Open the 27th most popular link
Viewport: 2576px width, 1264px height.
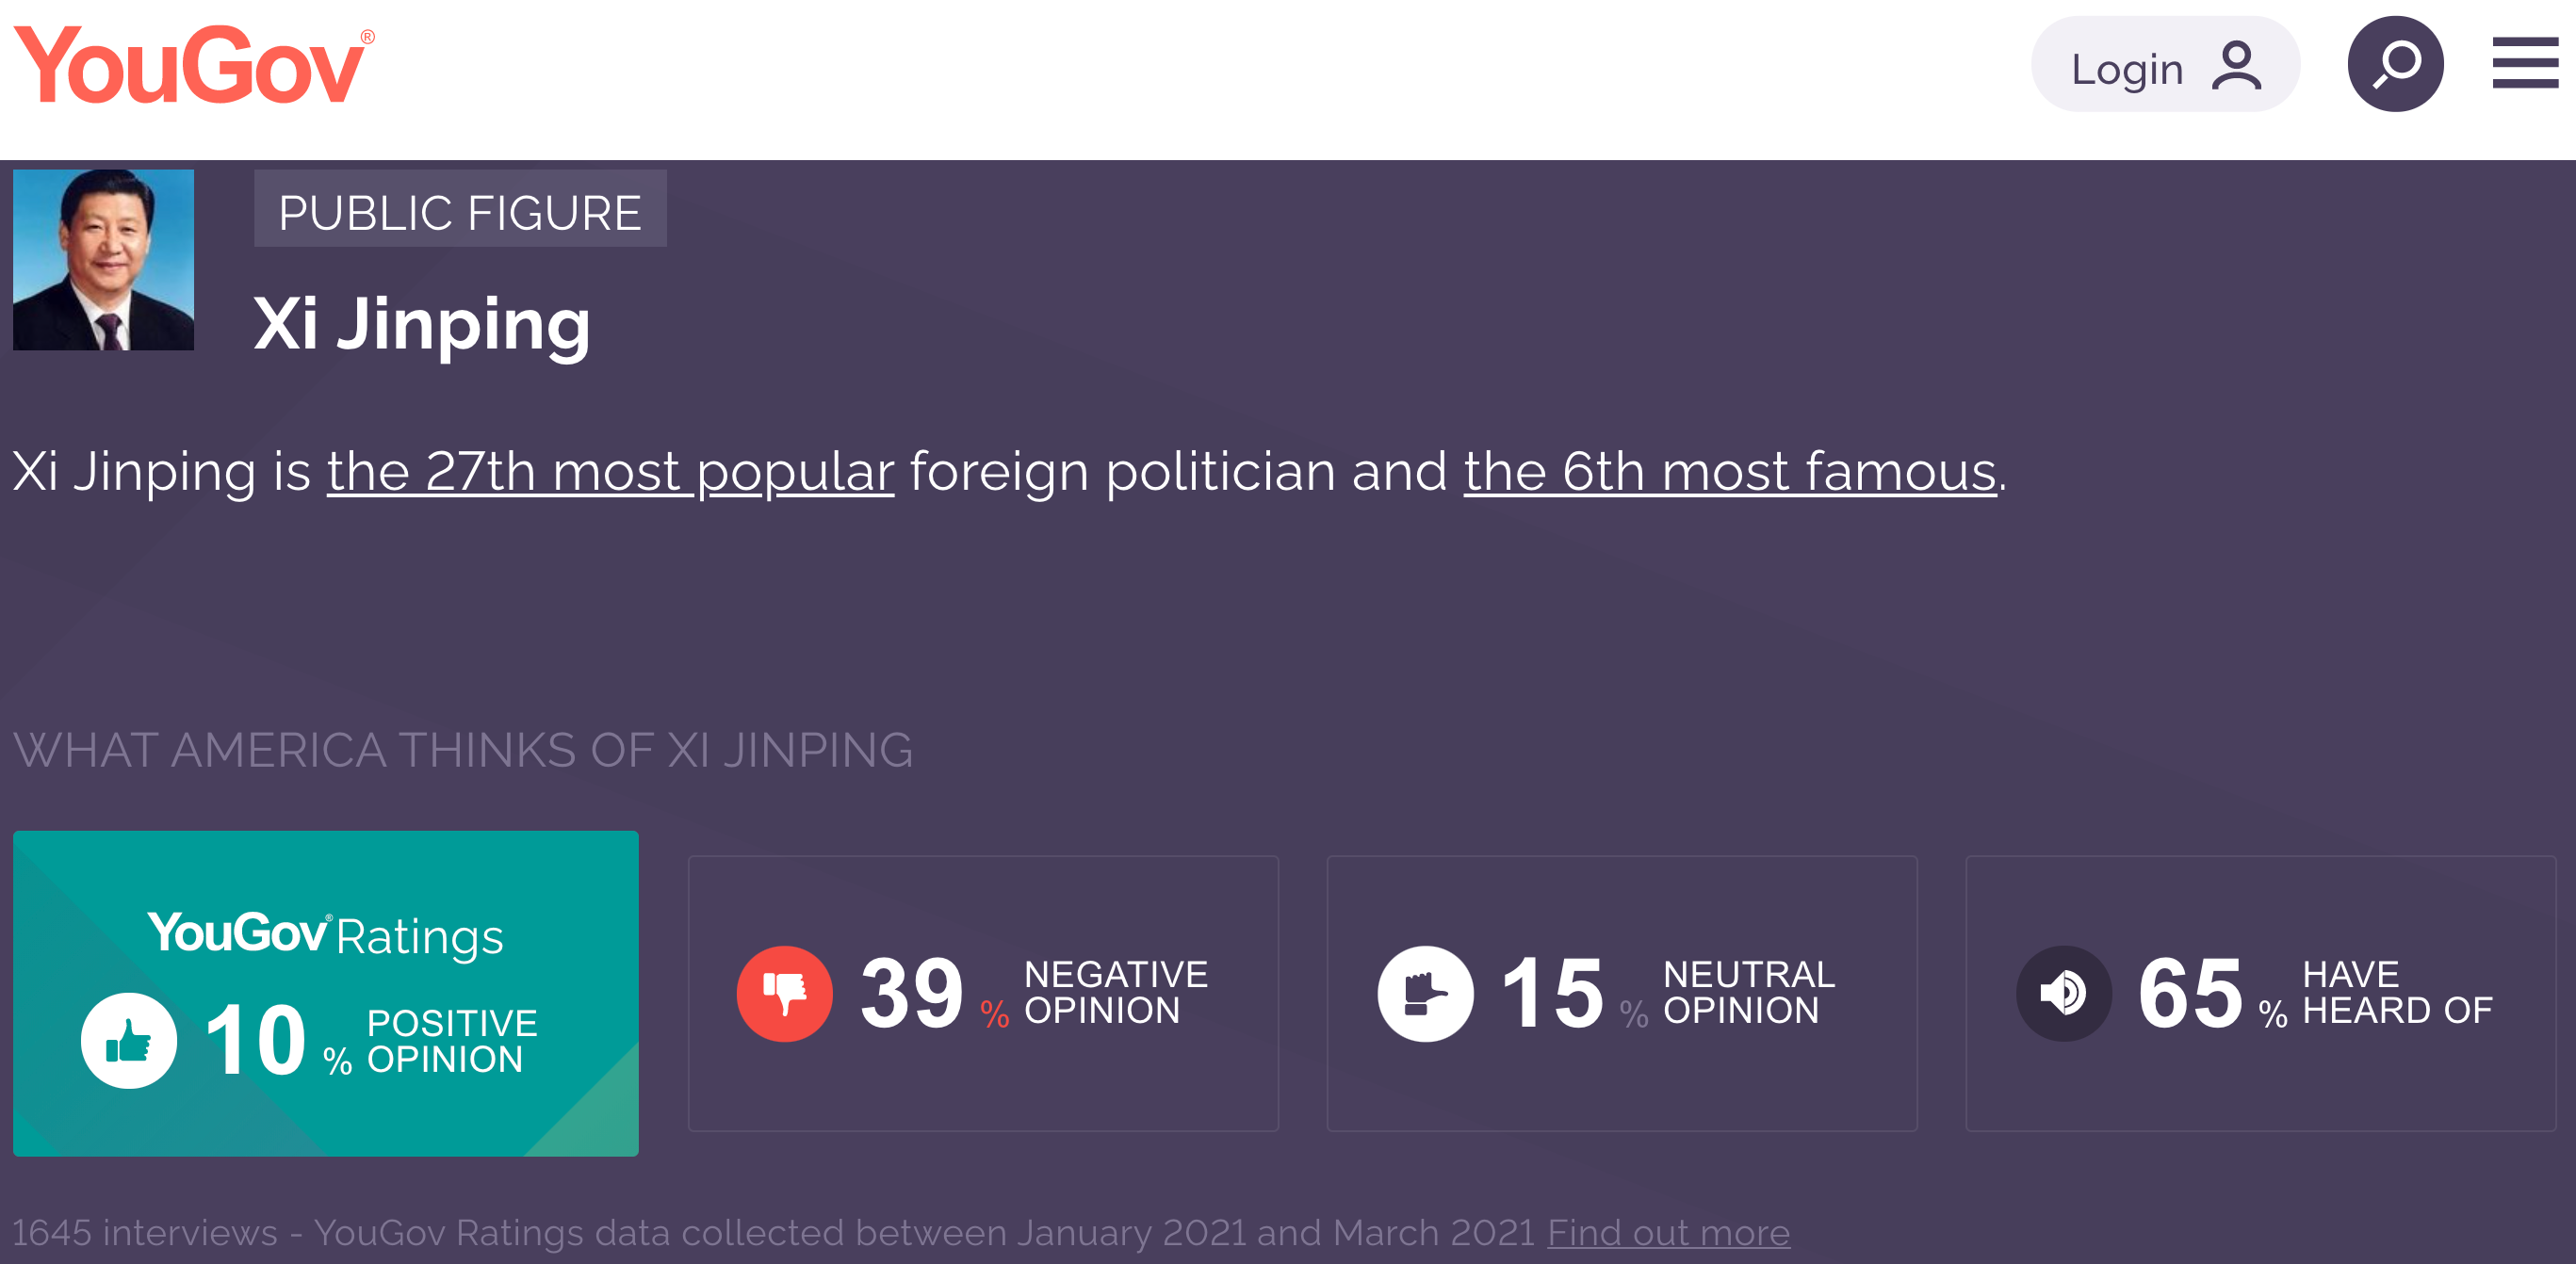pos(610,471)
